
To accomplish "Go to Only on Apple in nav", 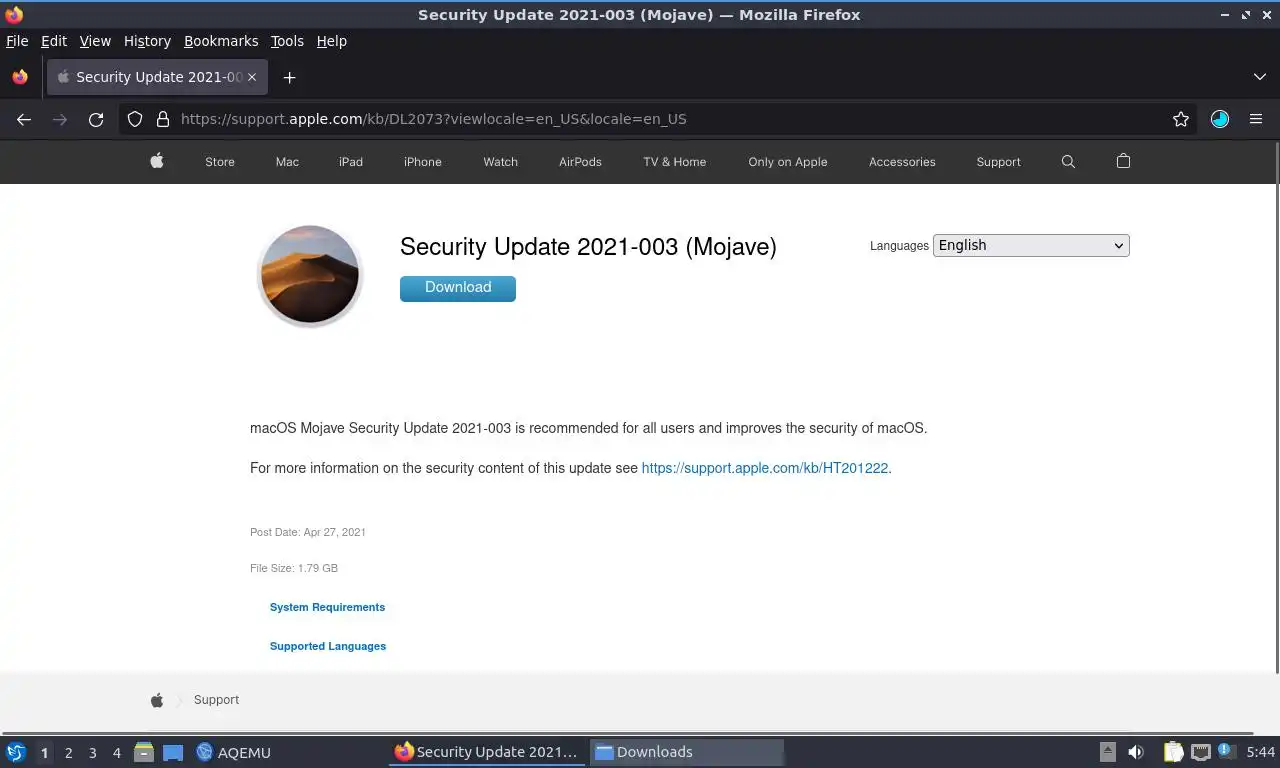I will [788, 162].
